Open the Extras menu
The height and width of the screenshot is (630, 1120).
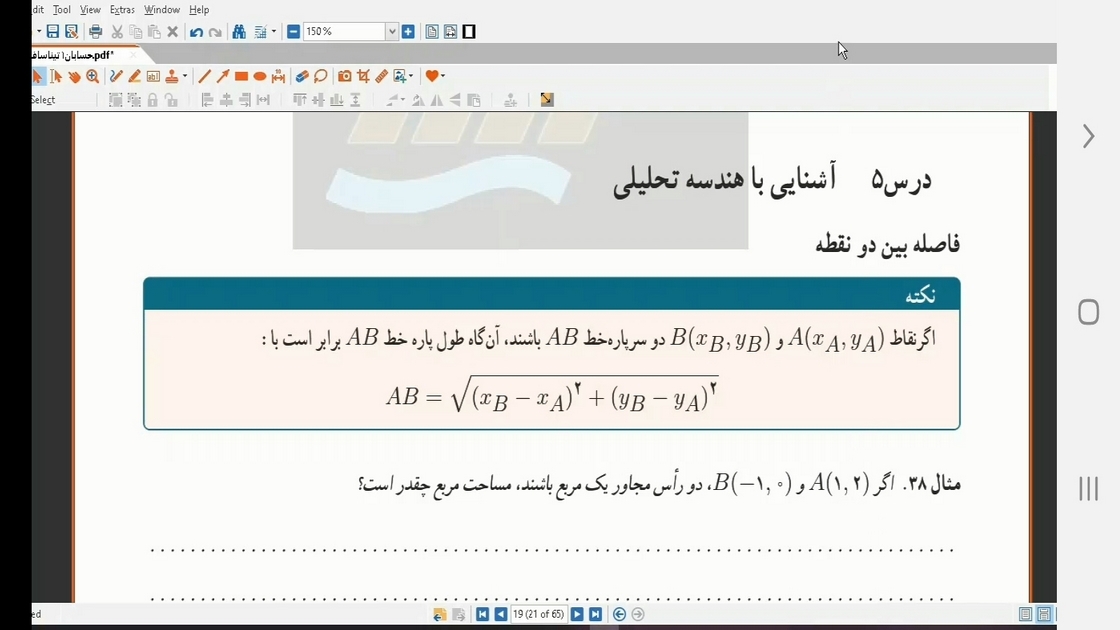tap(122, 10)
